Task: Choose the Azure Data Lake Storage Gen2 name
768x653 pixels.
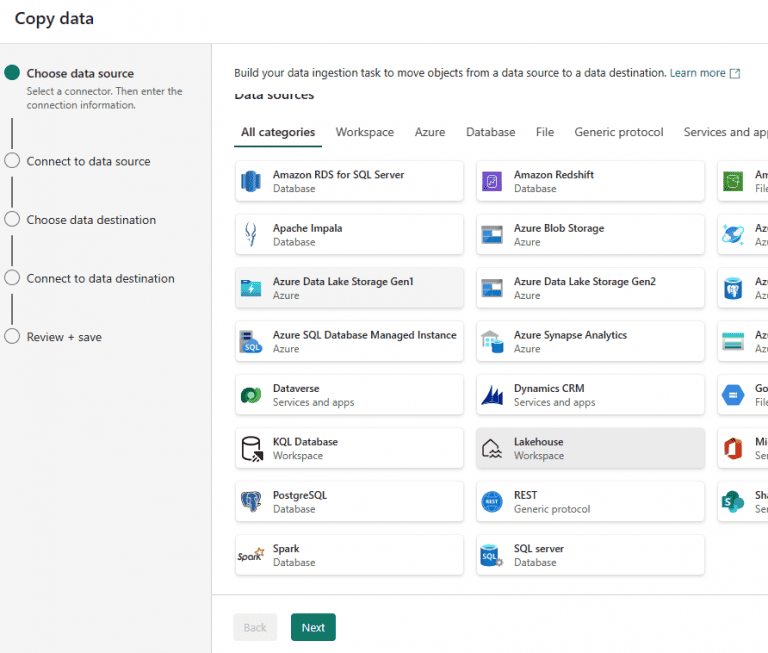Action: click(x=584, y=281)
